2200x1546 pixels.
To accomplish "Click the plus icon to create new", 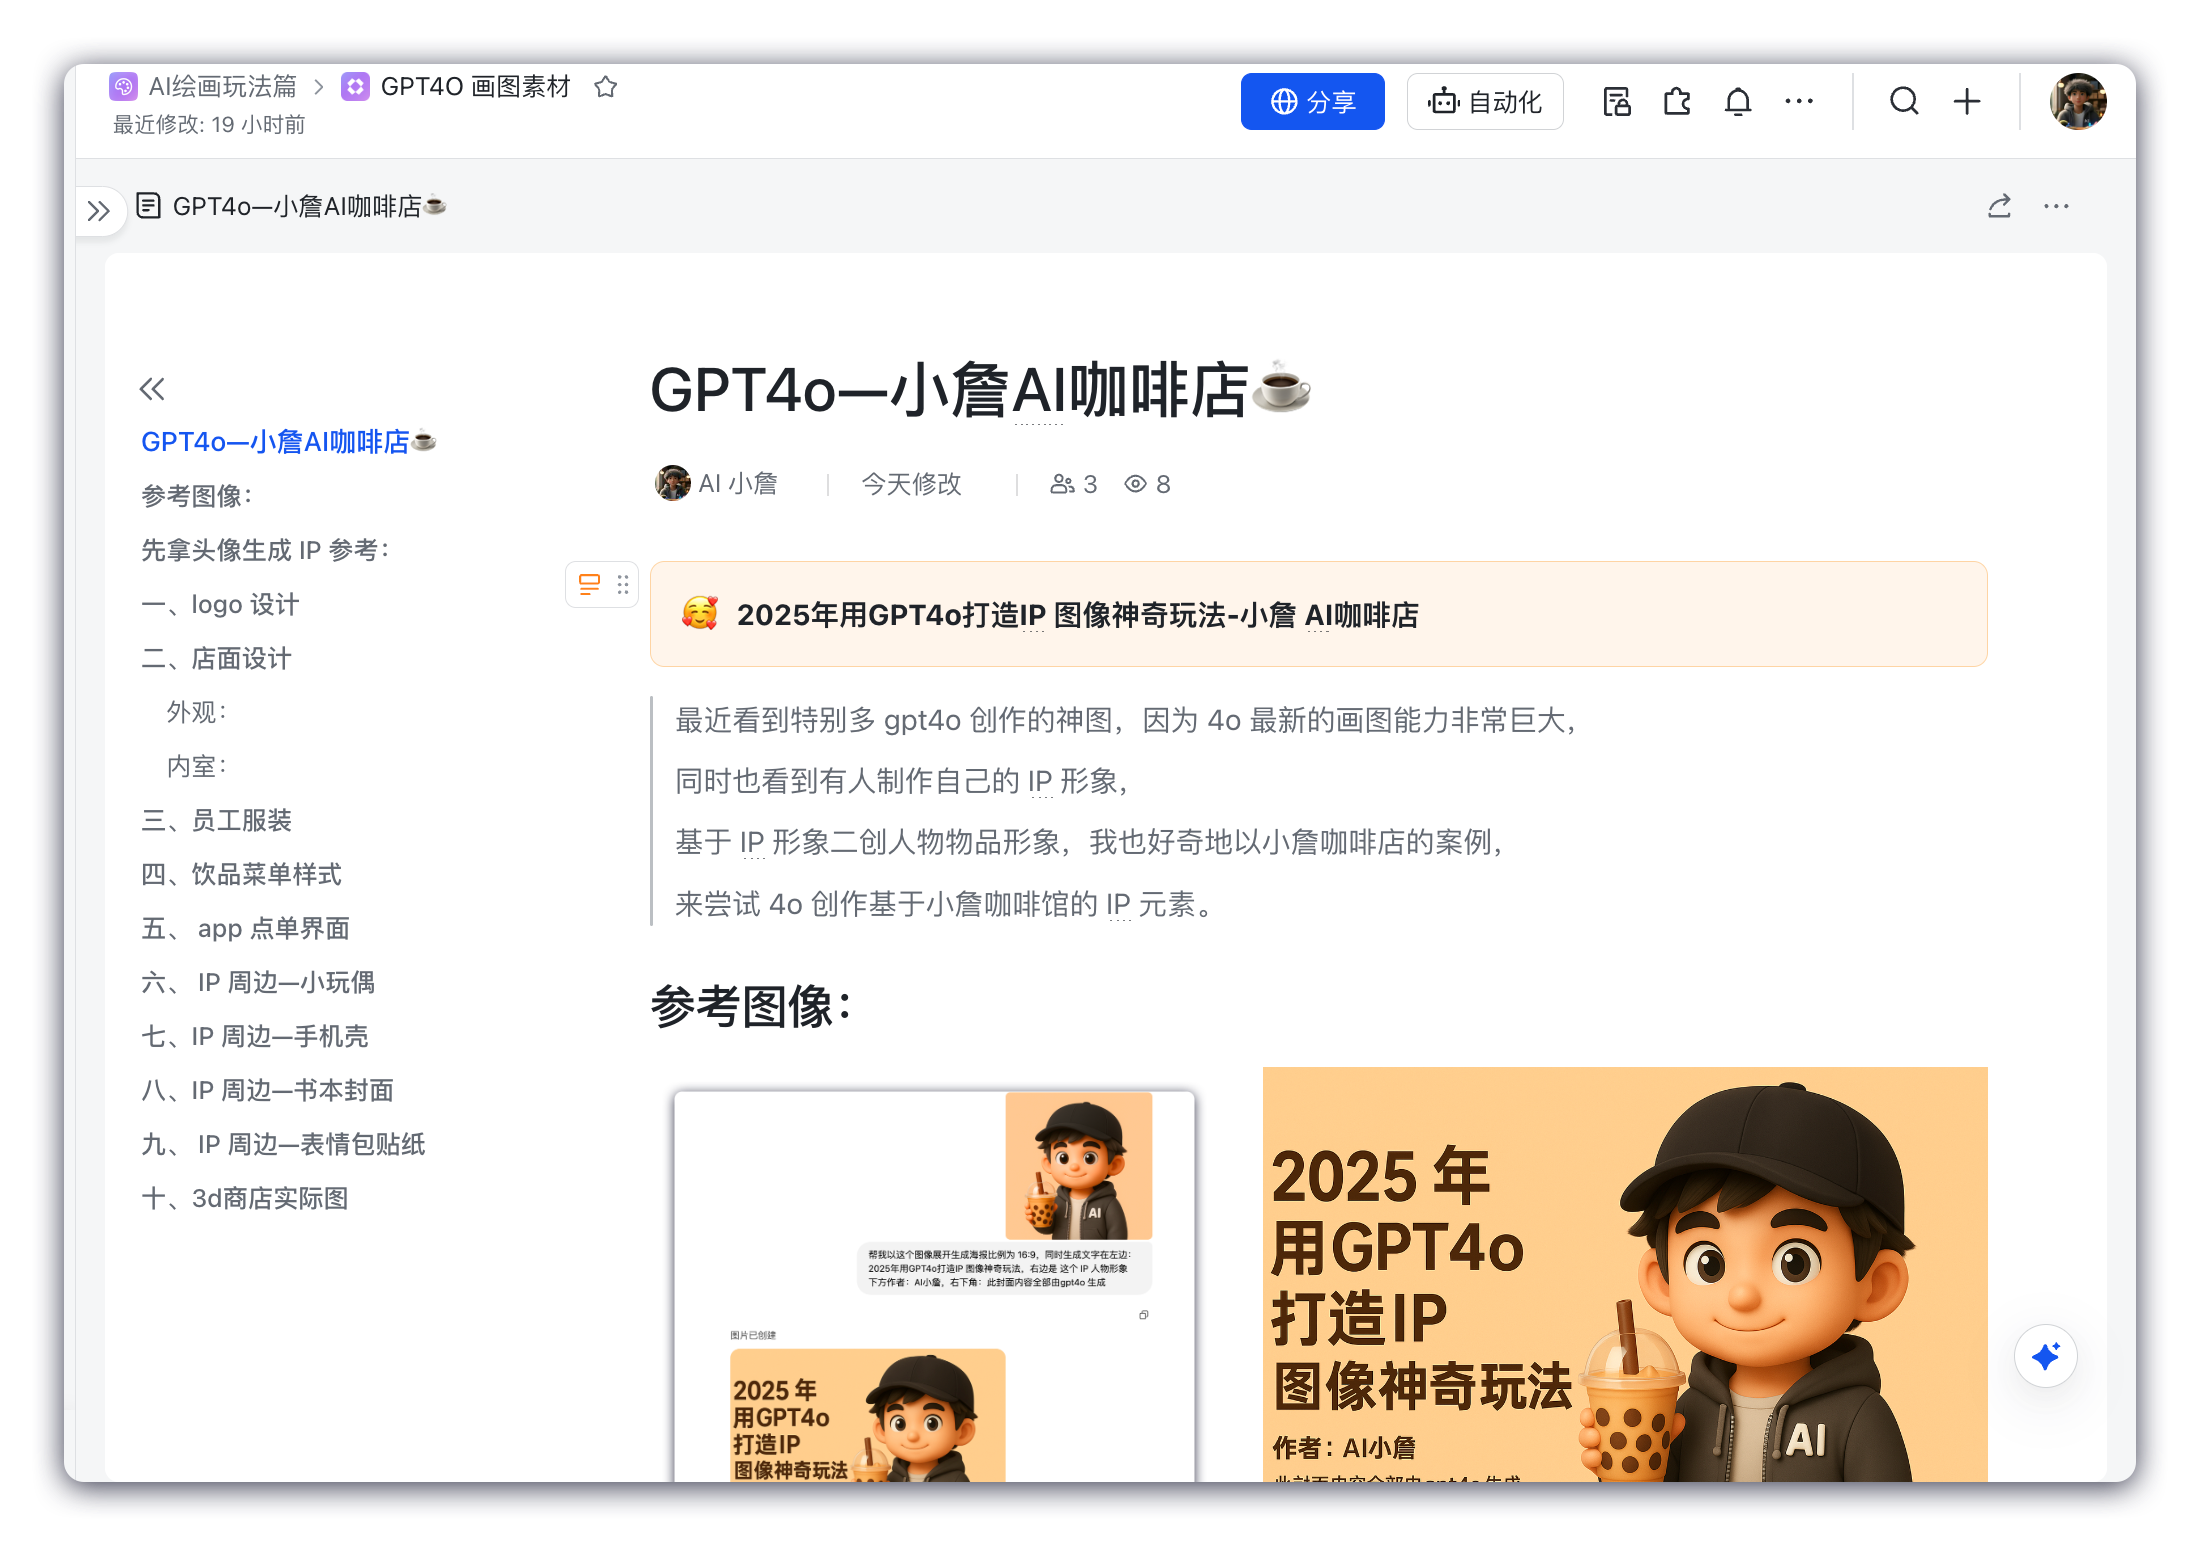I will 1966,101.
